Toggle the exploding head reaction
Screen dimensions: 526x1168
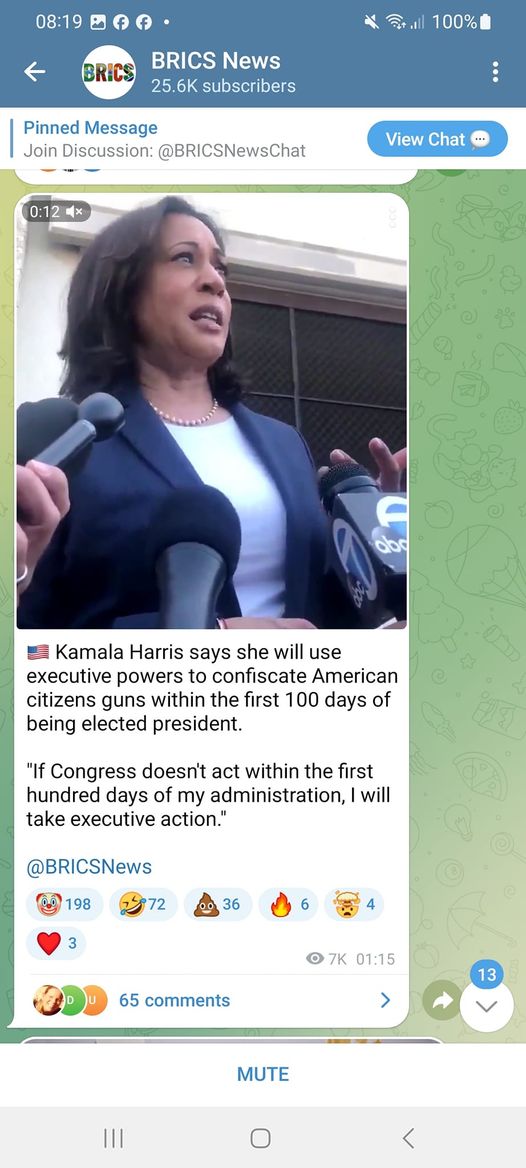354,904
